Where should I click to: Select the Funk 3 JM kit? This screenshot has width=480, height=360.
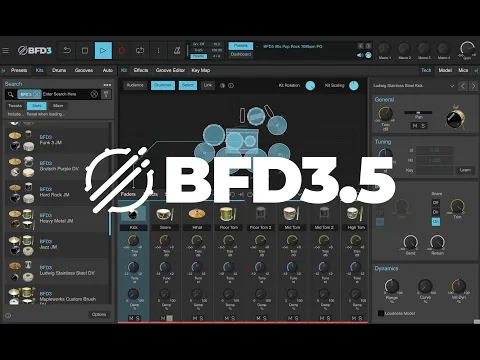click(57, 140)
